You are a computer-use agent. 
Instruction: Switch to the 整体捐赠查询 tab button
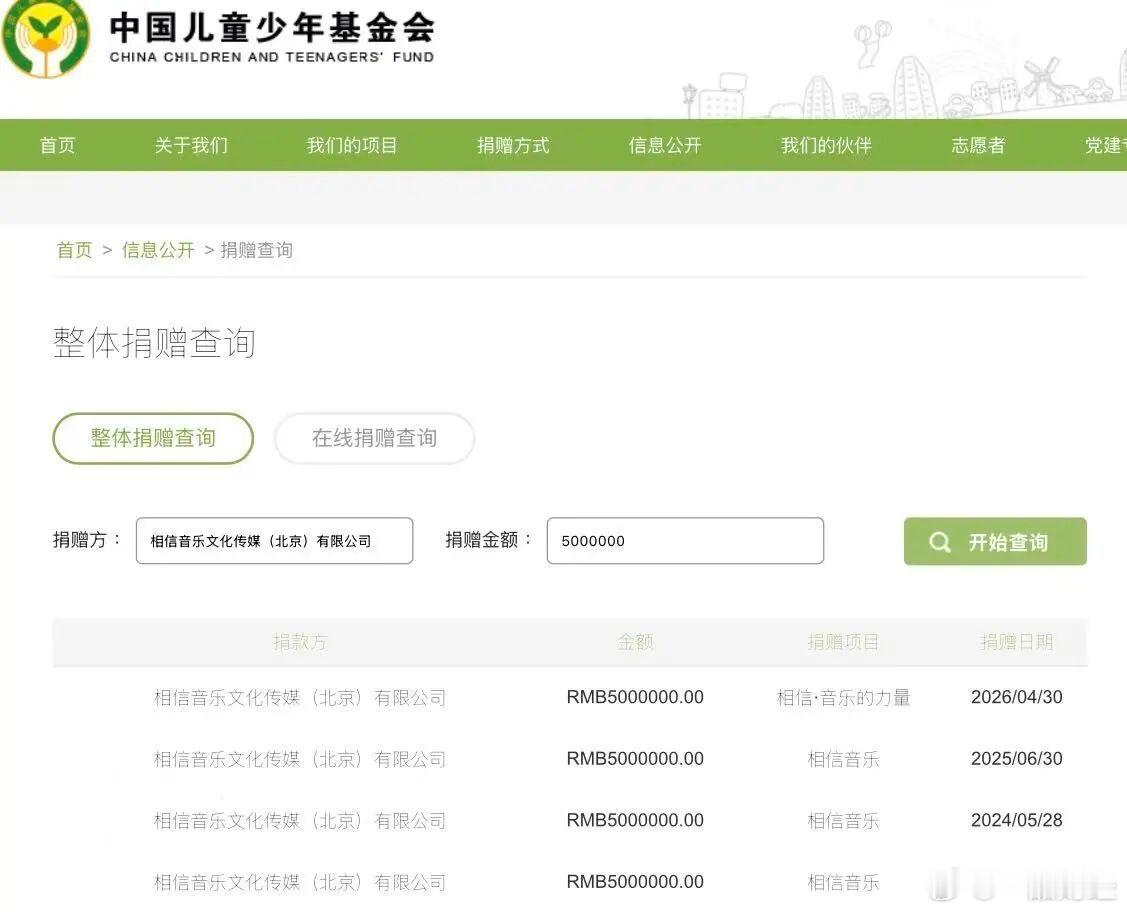click(x=153, y=438)
